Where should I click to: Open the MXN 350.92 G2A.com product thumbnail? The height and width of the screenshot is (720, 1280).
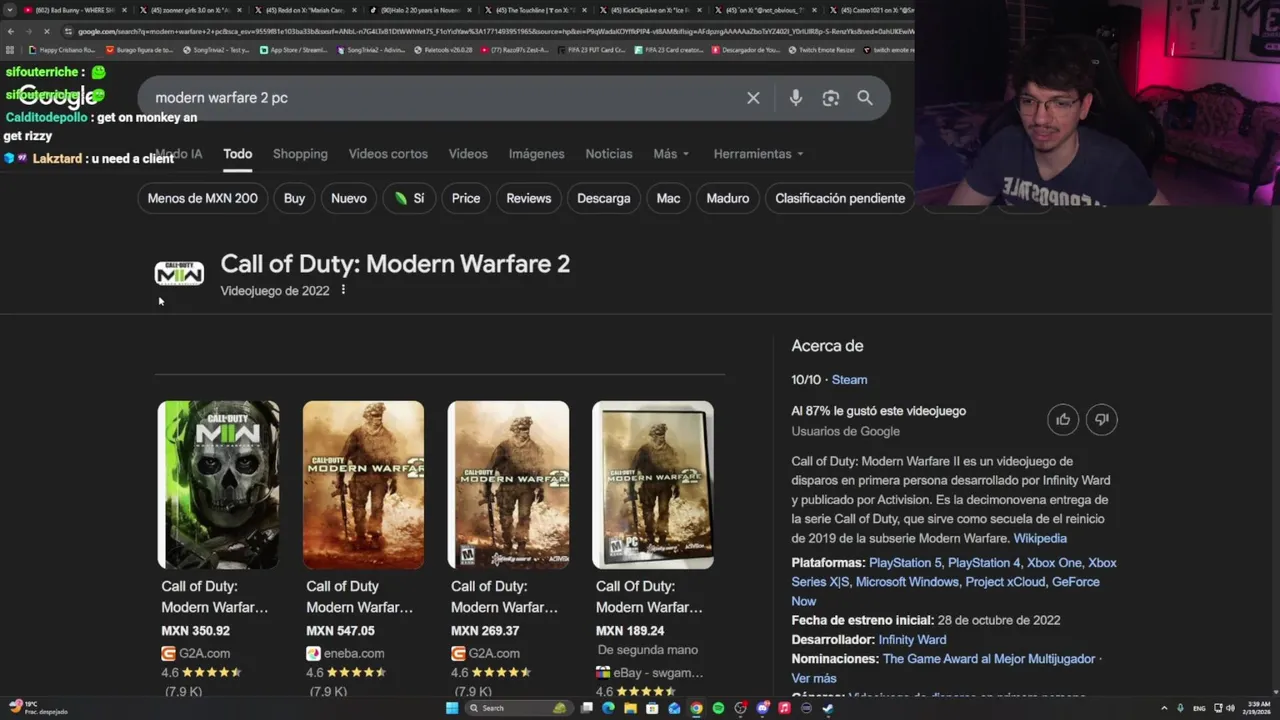(218, 485)
